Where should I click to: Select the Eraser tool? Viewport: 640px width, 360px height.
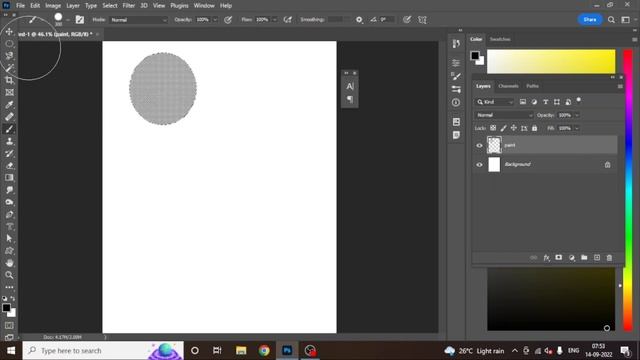tap(9, 166)
